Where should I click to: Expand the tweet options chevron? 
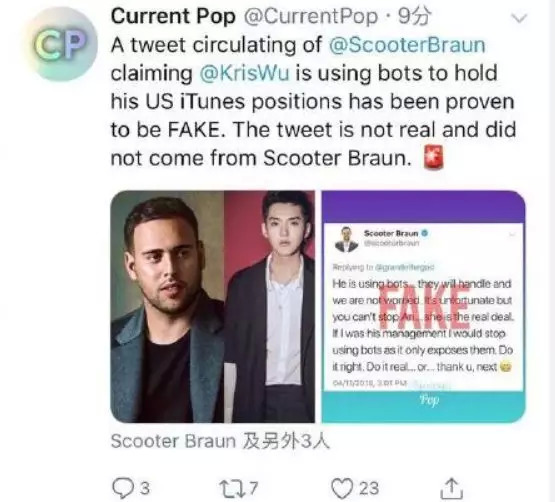[x=519, y=18]
